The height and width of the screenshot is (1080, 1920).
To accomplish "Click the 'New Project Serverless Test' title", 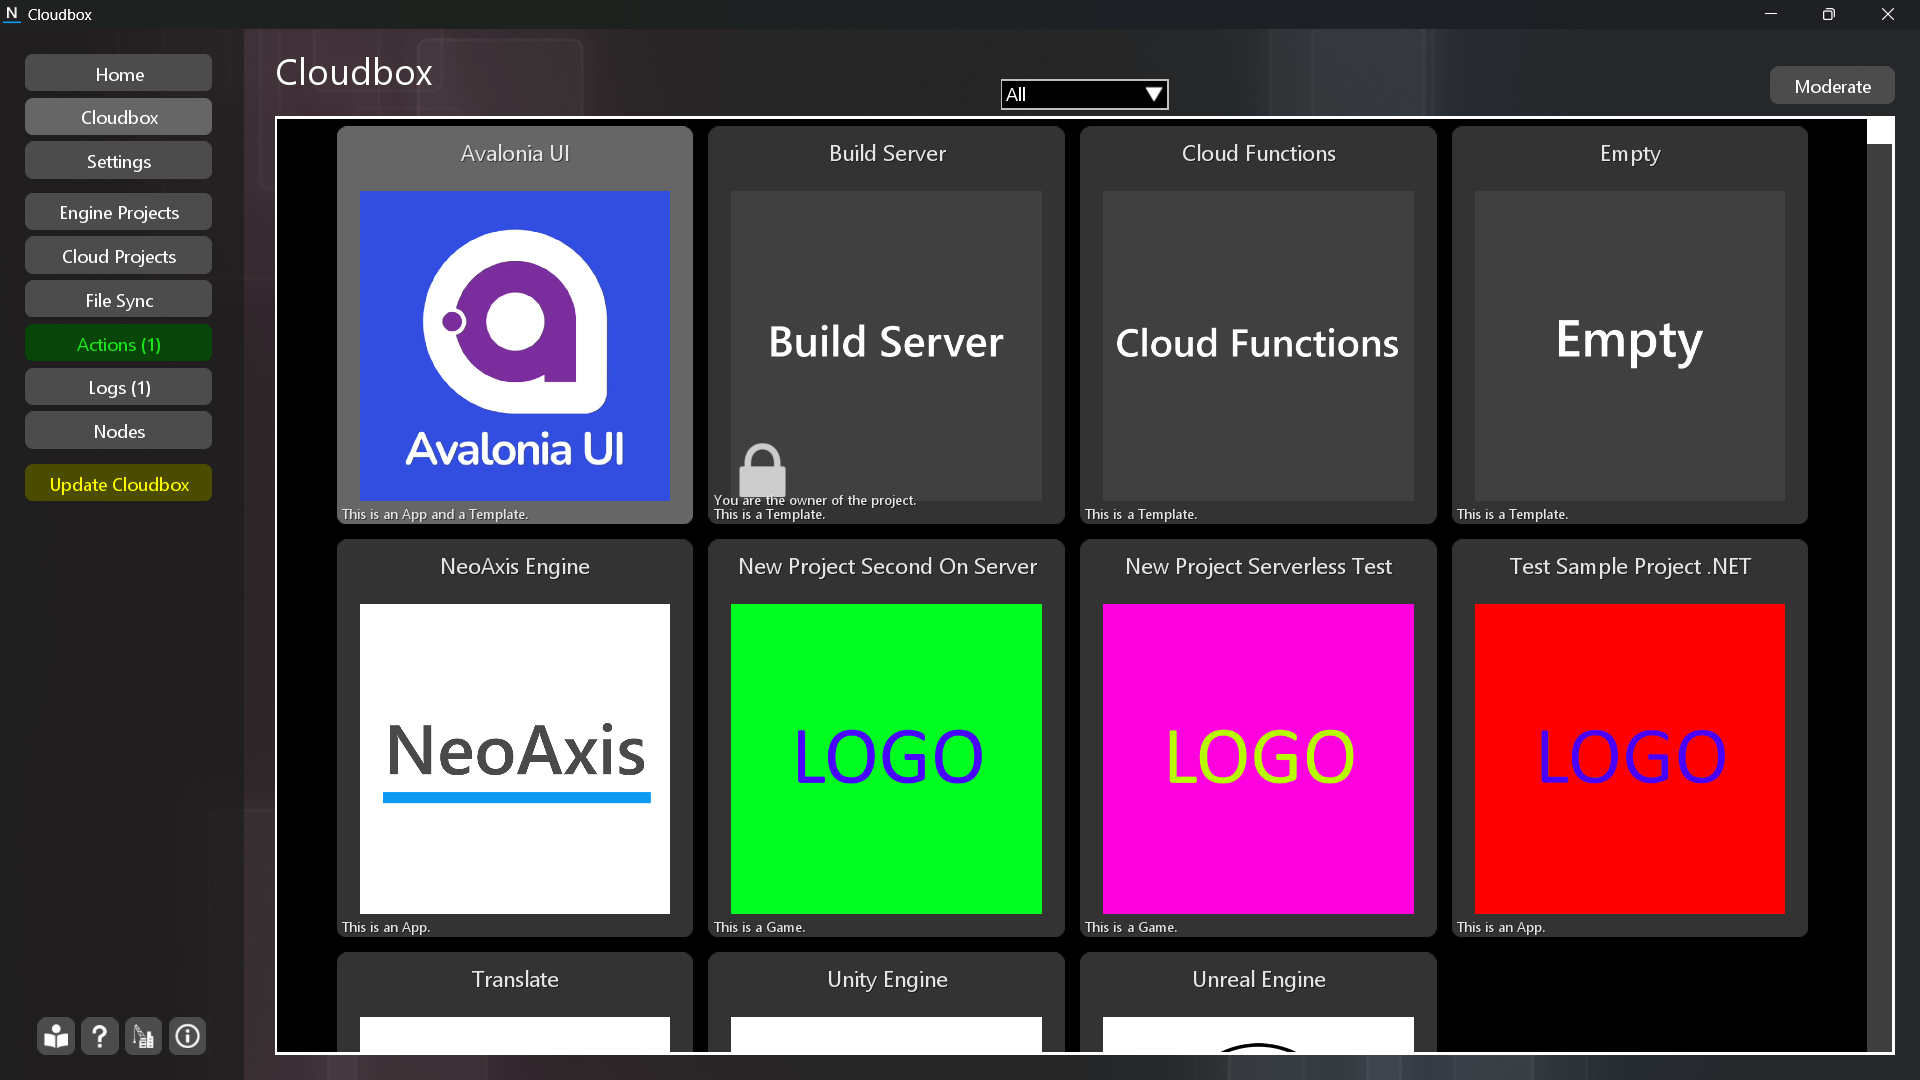I will tap(1258, 566).
